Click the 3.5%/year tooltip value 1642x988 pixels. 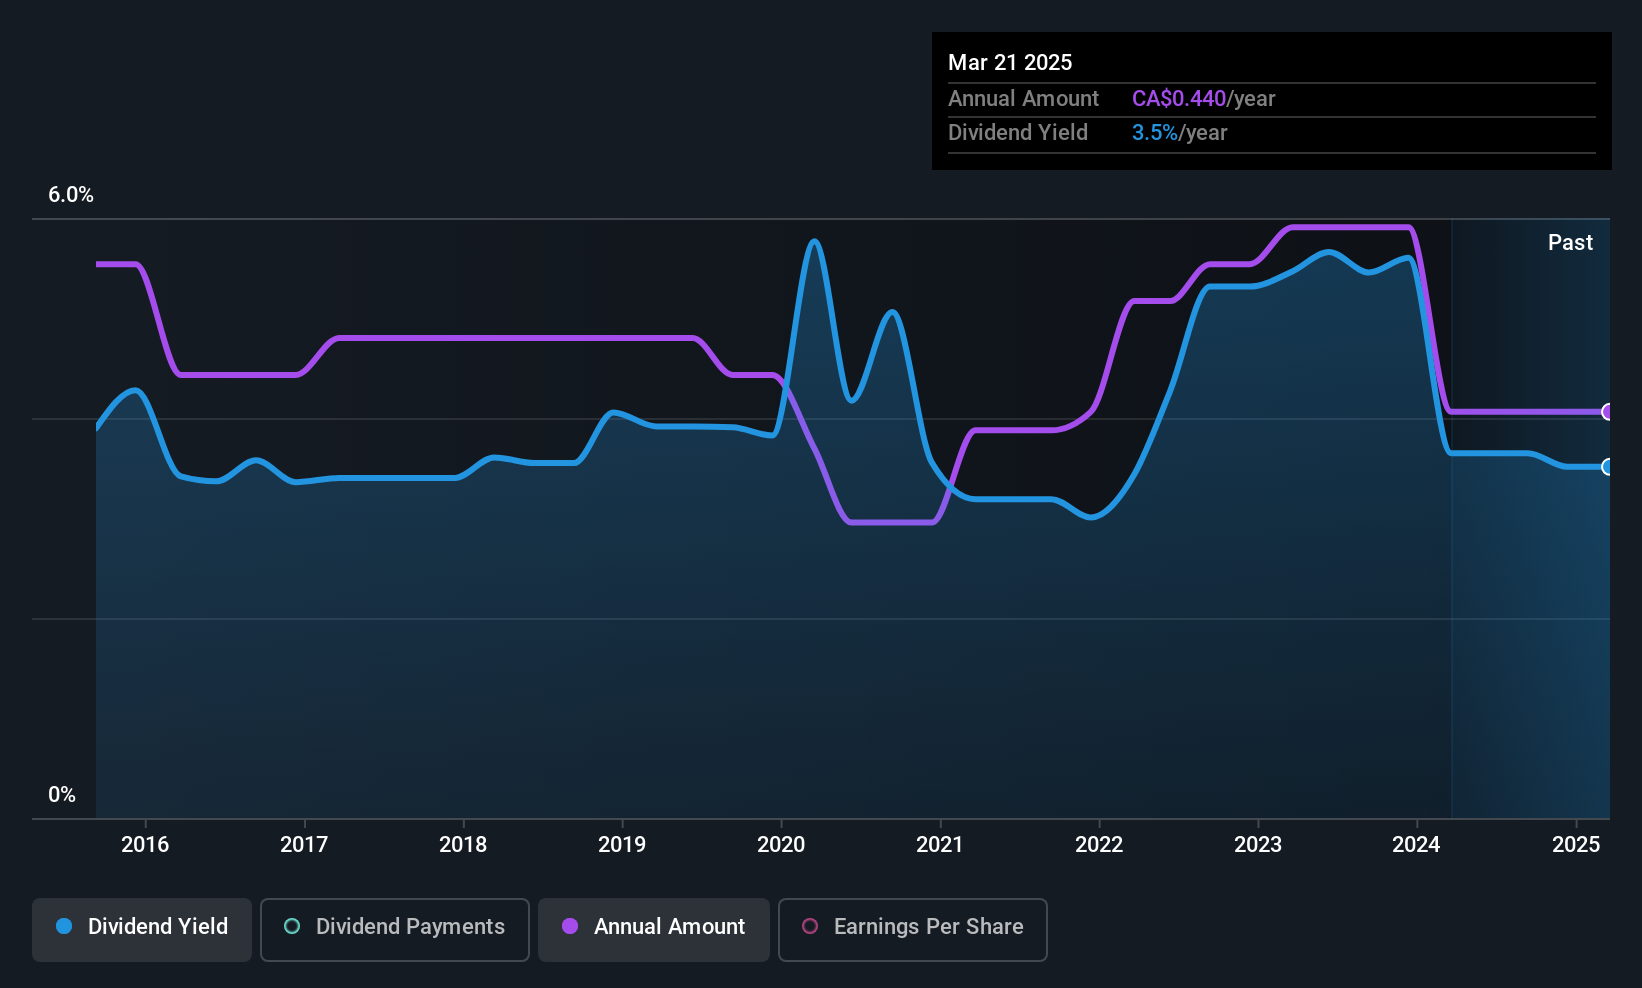(1179, 133)
